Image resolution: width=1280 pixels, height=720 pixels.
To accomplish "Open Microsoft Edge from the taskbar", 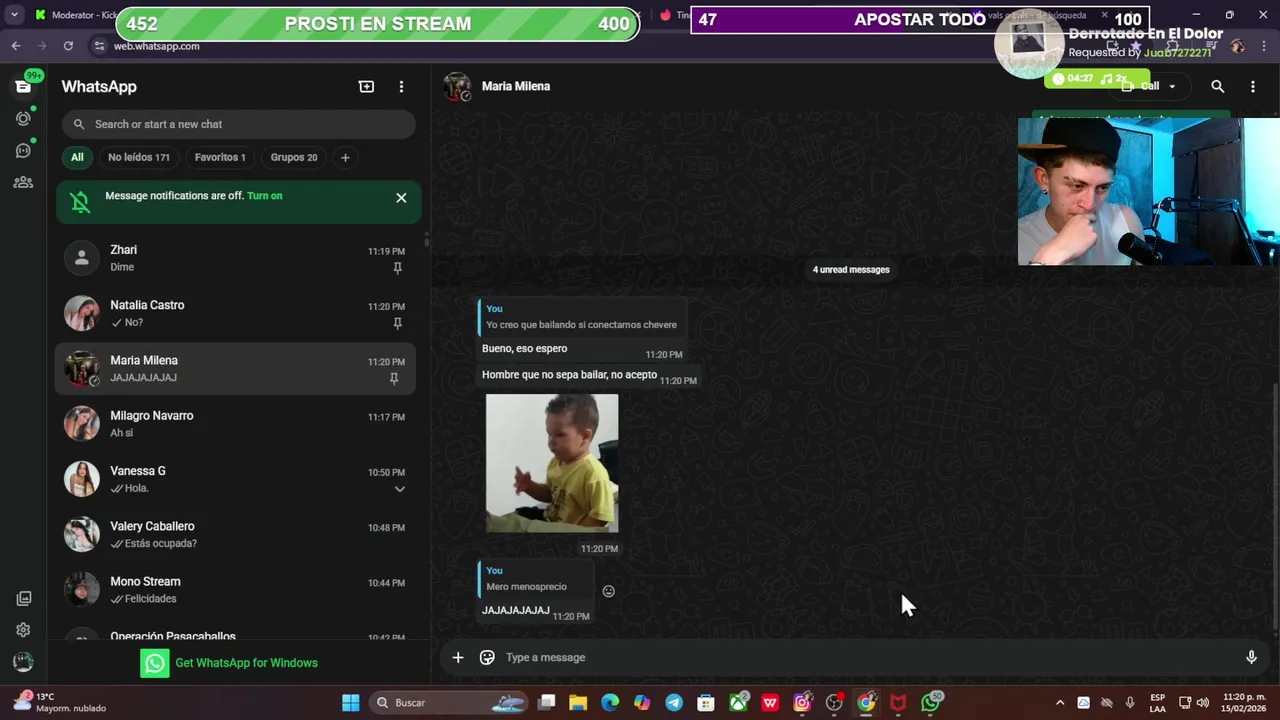I will click(610, 703).
